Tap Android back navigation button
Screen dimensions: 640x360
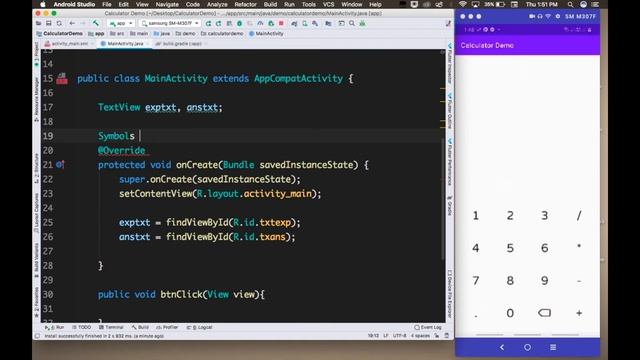502,347
